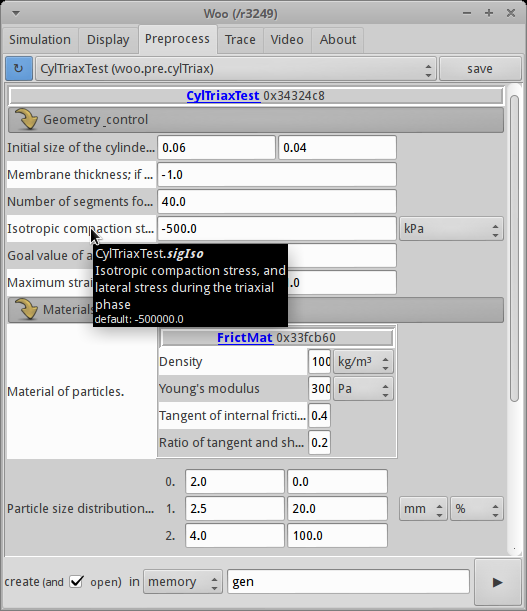Open the kPa unit dropdown

pos(451,229)
